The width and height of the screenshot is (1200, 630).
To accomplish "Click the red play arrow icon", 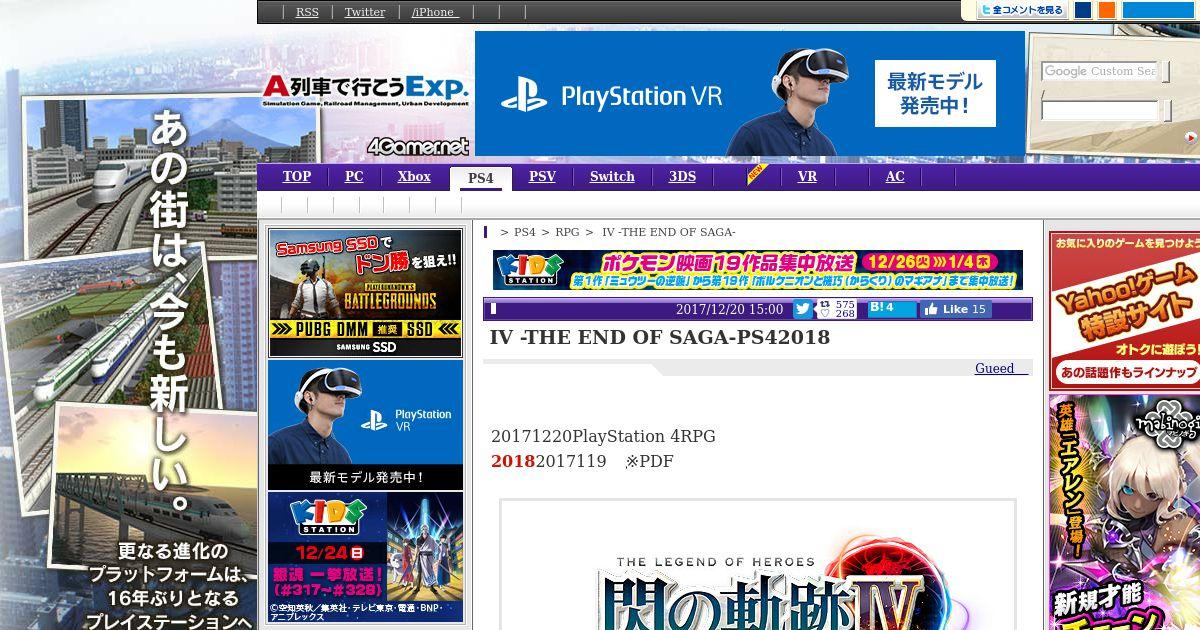I will [x=1191, y=138].
